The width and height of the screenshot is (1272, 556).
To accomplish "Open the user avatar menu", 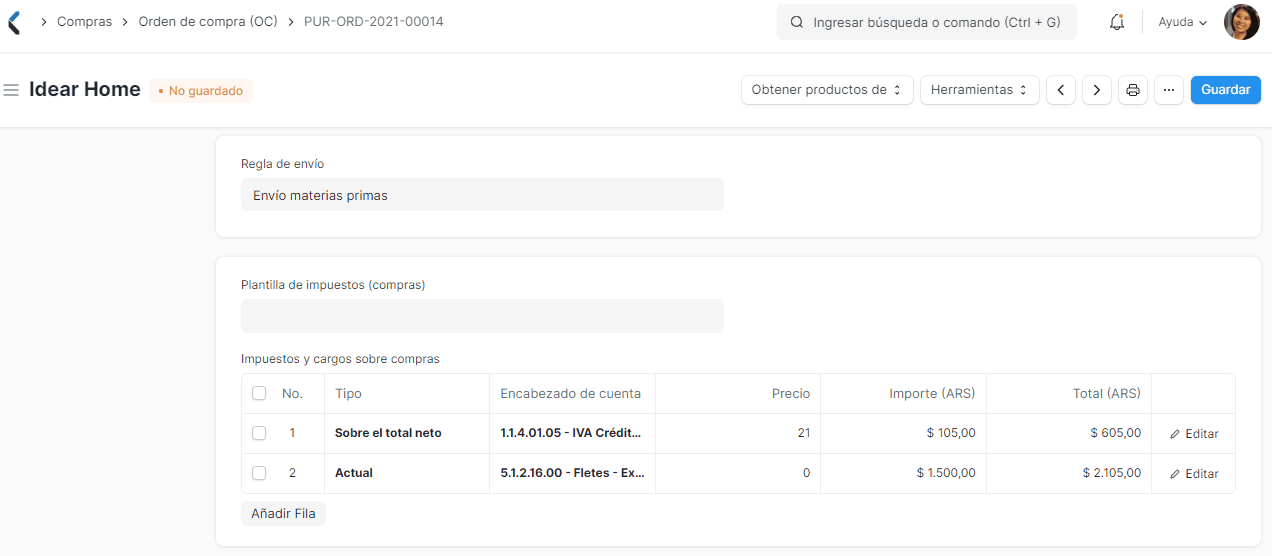I will pyautogui.click(x=1241, y=22).
